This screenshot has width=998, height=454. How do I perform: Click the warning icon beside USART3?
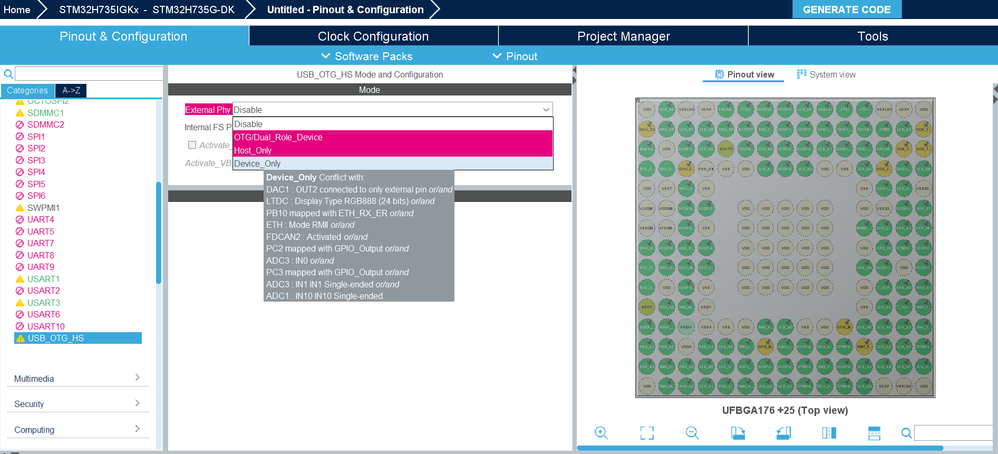[20, 302]
